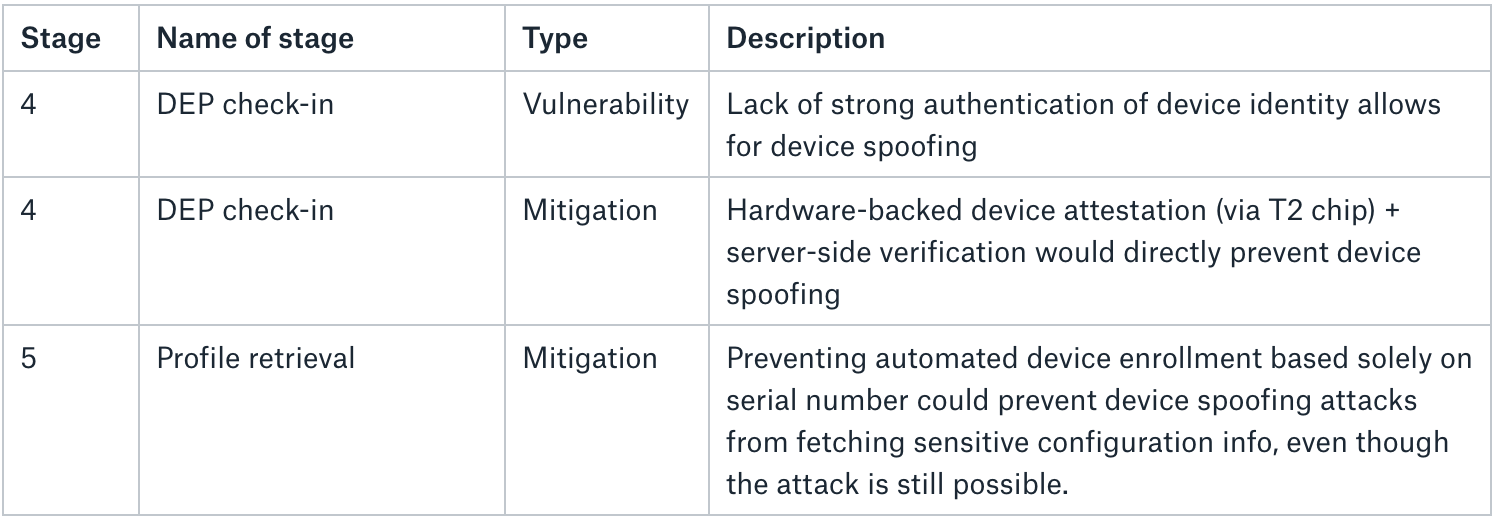Click stage number 4 in the Vulnerability row
Viewport: 1496px width, 518px height.
click(x=28, y=104)
